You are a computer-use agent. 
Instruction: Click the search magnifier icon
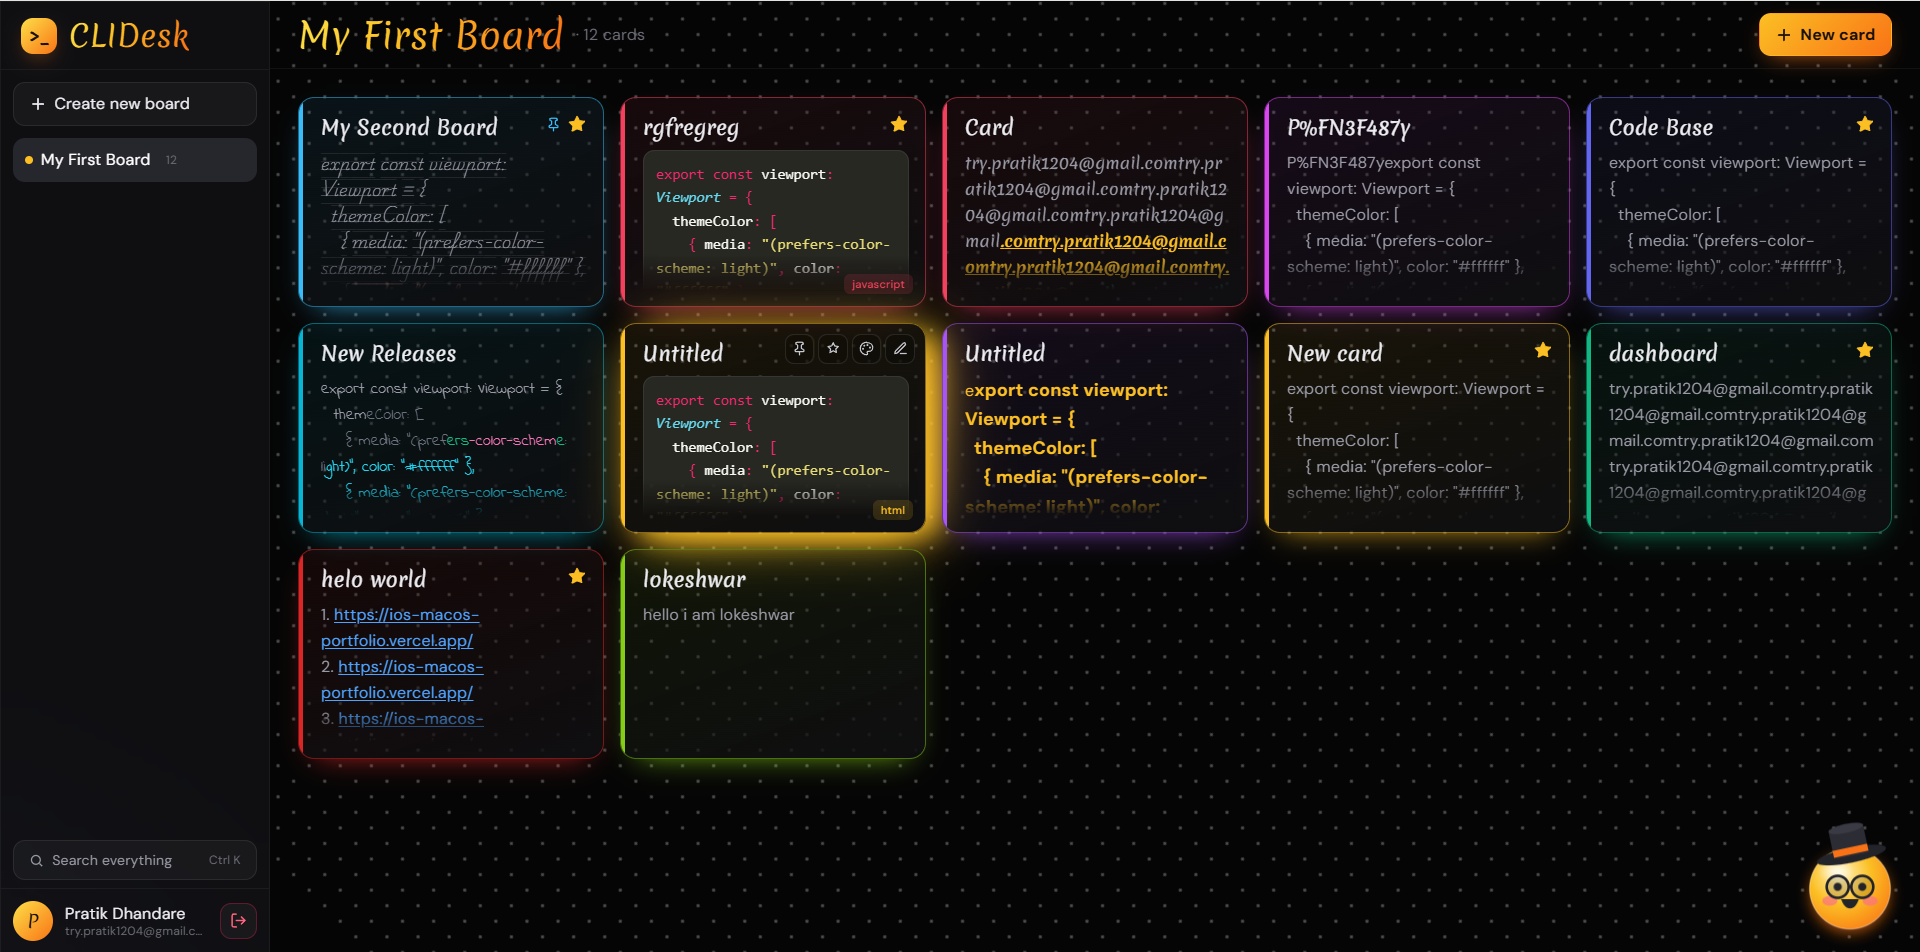point(36,861)
